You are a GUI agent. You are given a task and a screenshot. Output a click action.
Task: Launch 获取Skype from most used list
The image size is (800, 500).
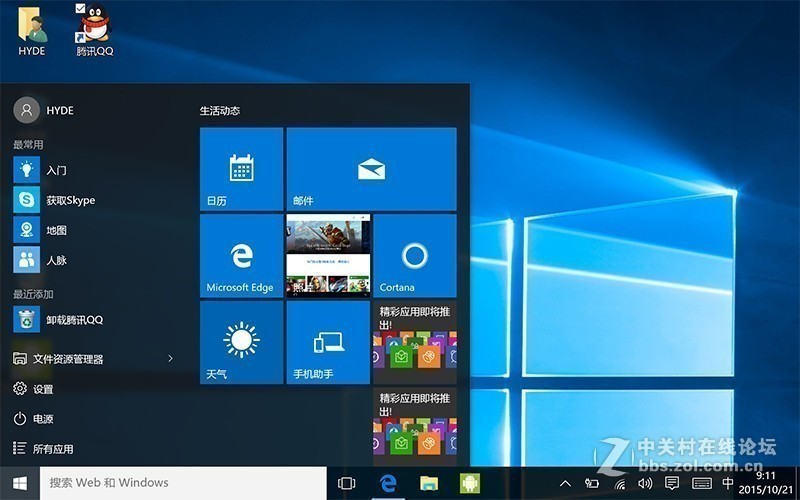coord(70,200)
